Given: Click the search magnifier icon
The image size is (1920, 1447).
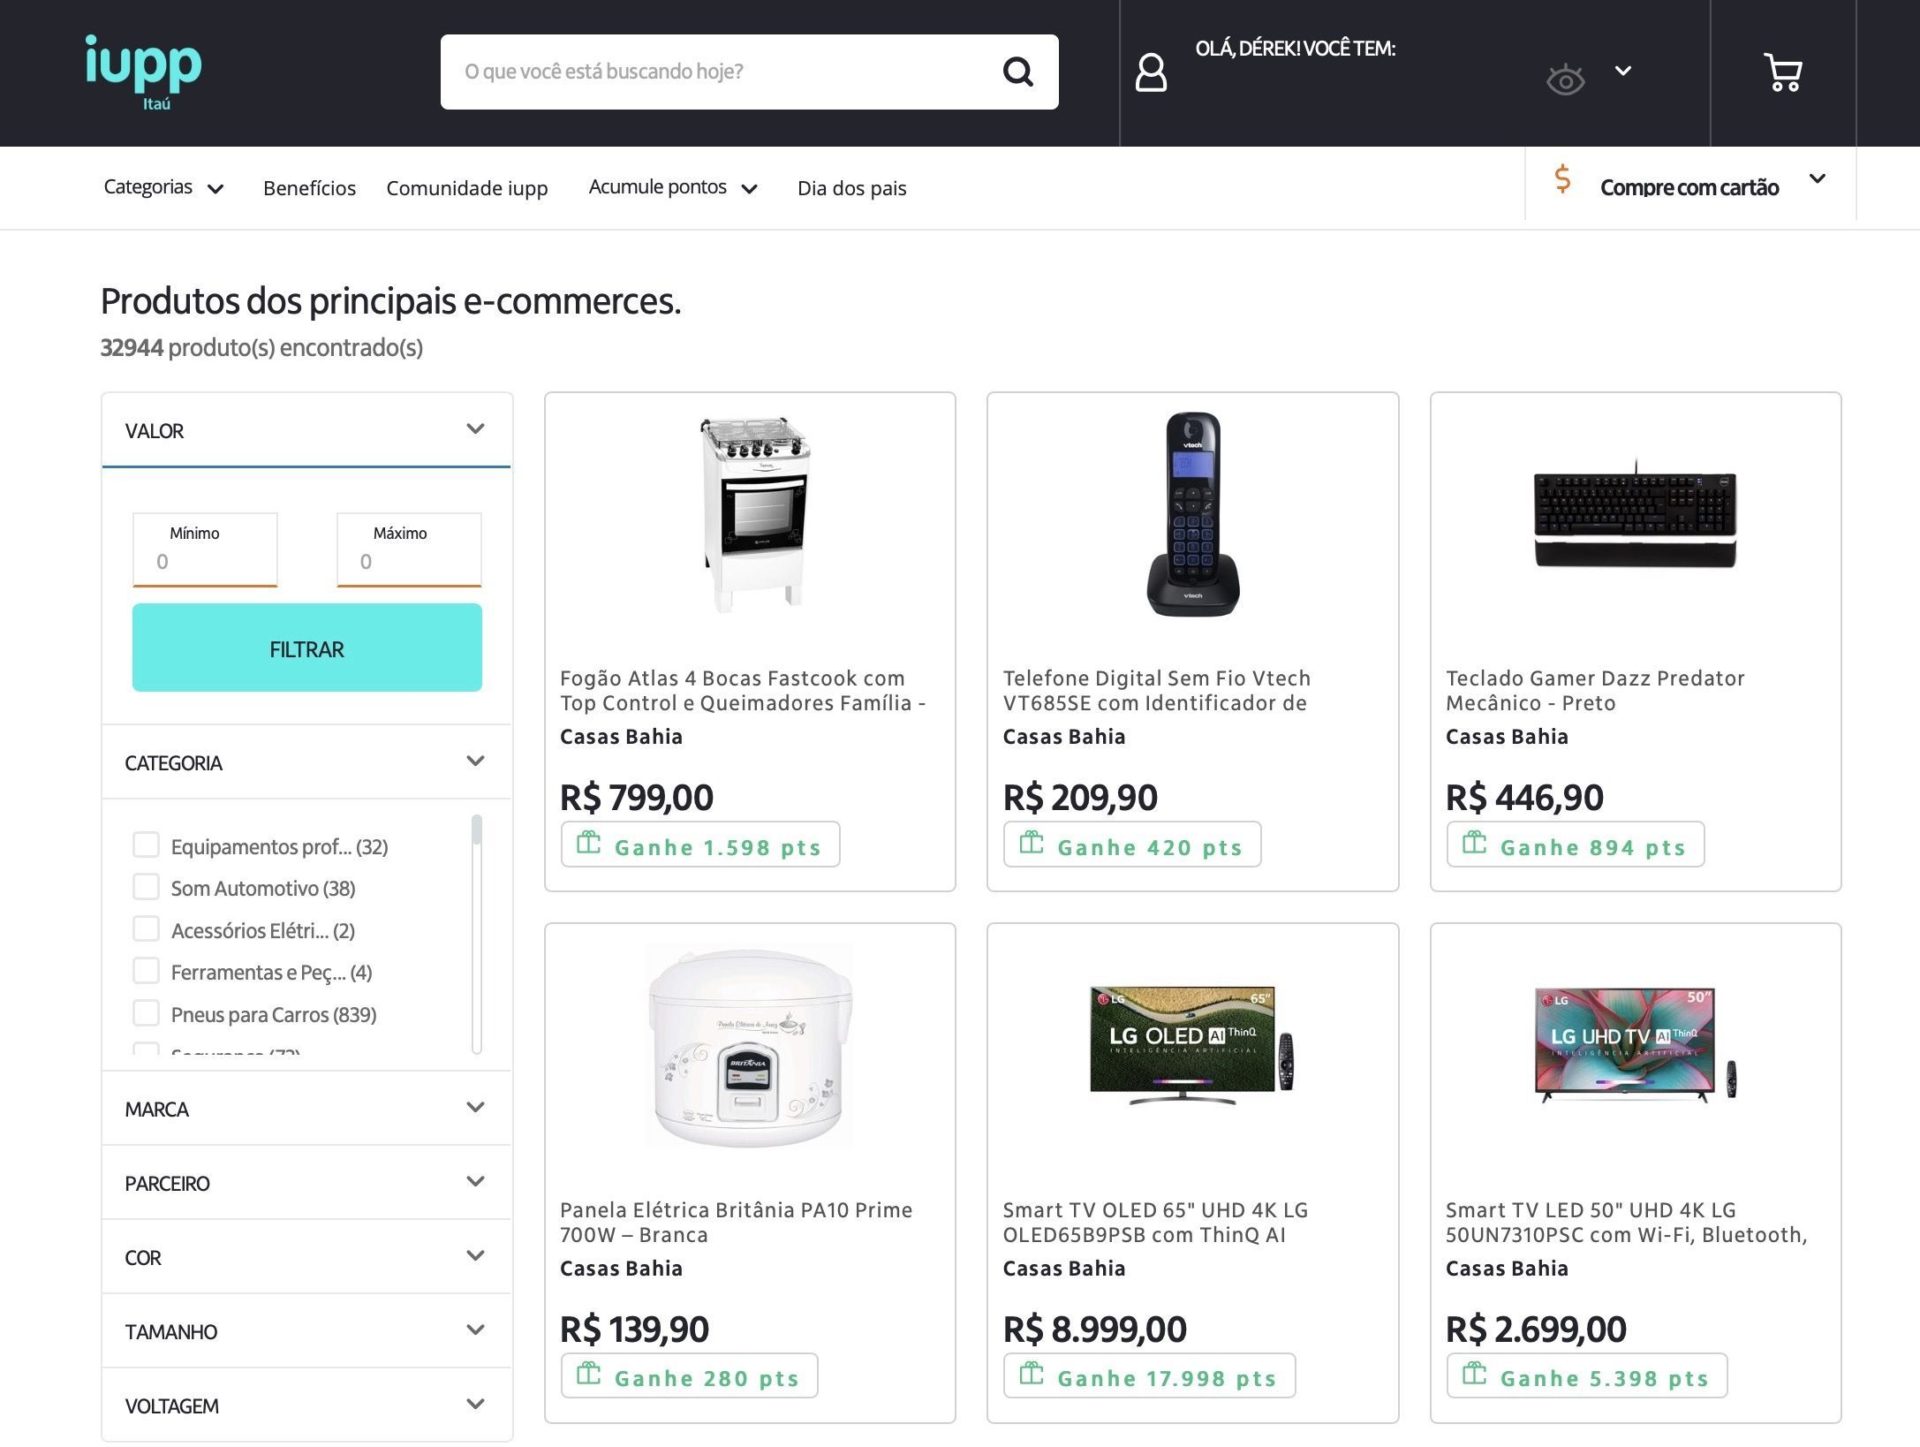Looking at the screenshot, I should click(1018, 71).
